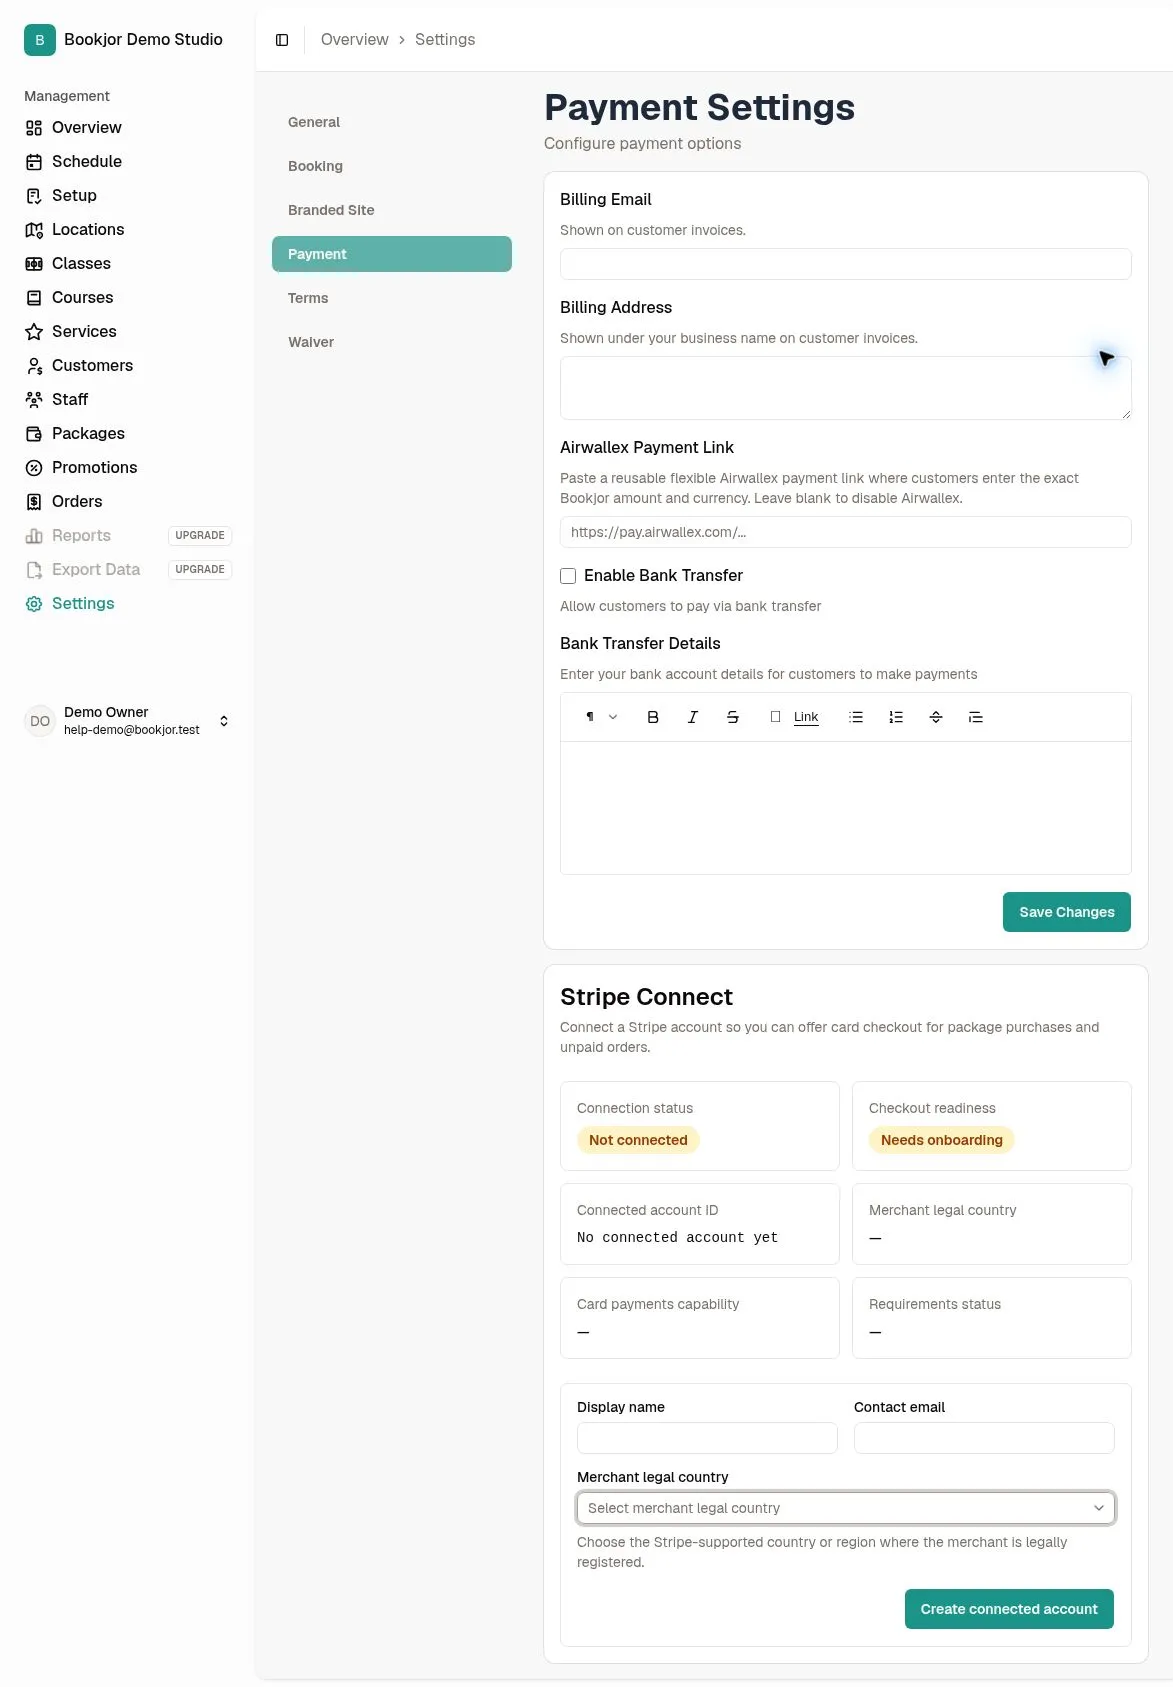The width and height of the screenshot is (1173, 1687).
Task: Click the Settings breadcrumb item
Action: click(445, 40)
